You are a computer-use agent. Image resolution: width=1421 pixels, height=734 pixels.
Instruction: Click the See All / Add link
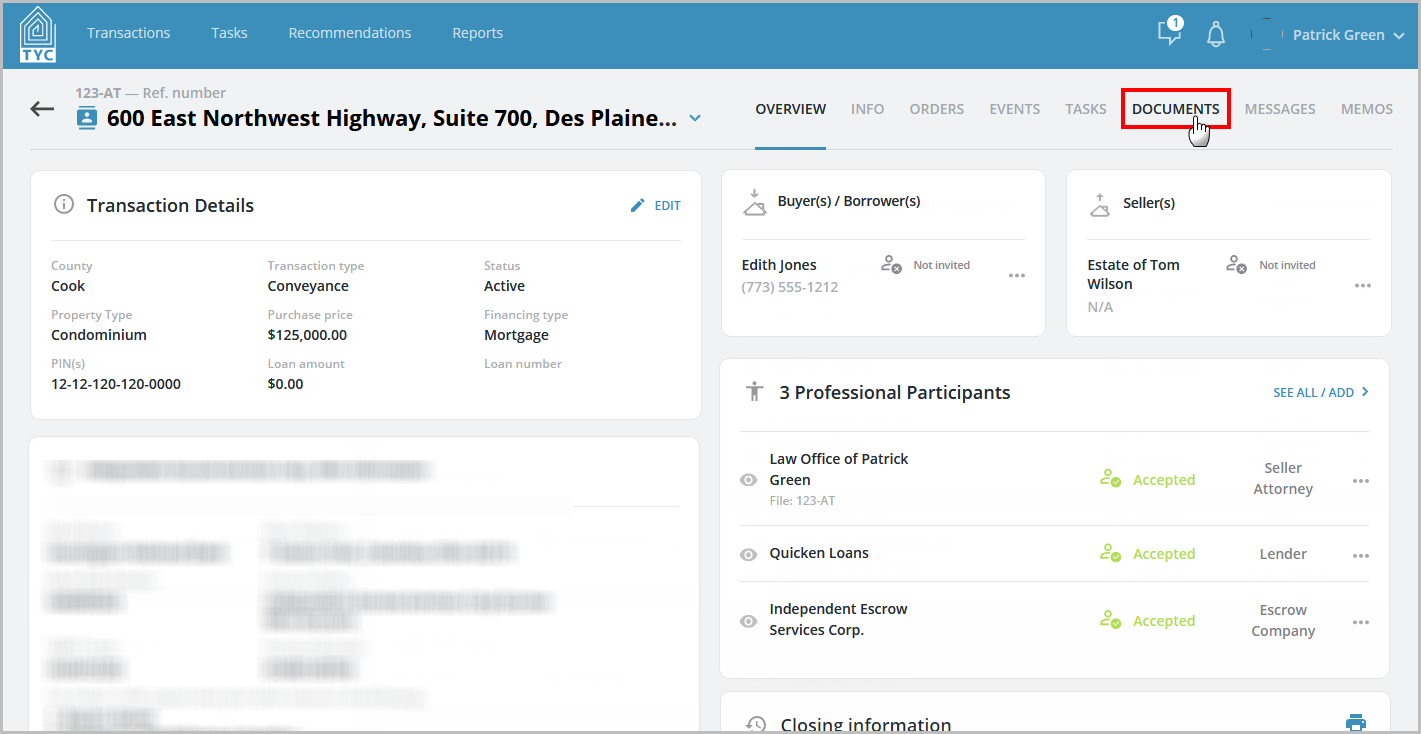[x=1321, y=393]
